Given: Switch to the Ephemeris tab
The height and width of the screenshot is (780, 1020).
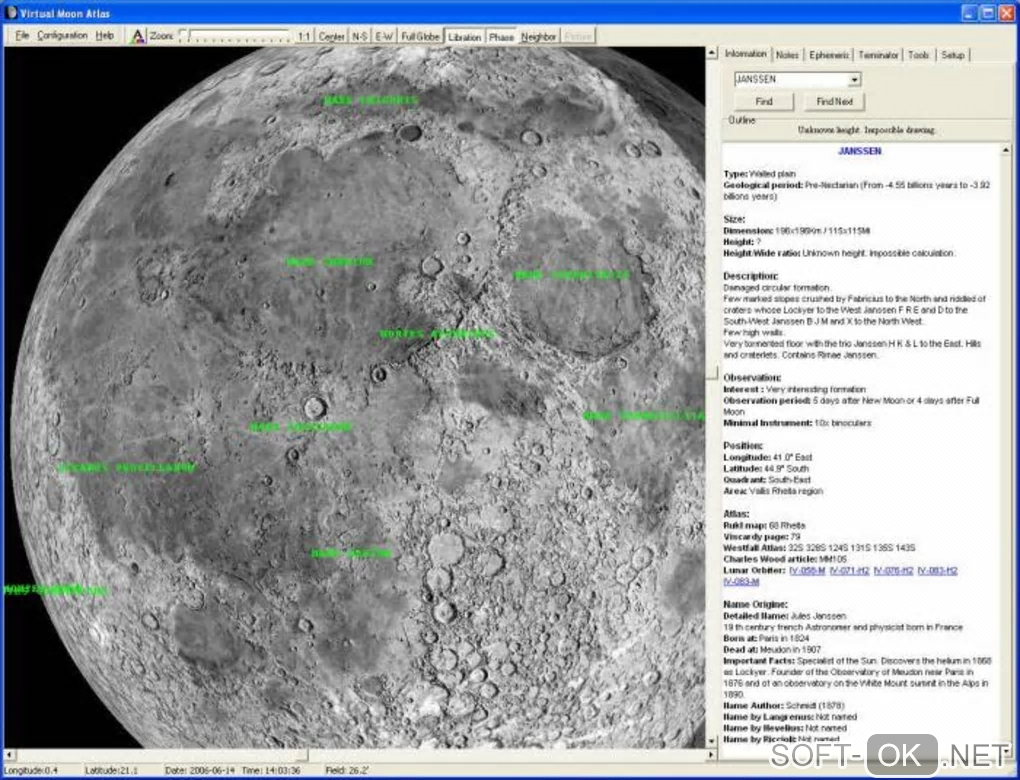Looking at the screenshot, I should pyautogui.click(x=829, y=55).
